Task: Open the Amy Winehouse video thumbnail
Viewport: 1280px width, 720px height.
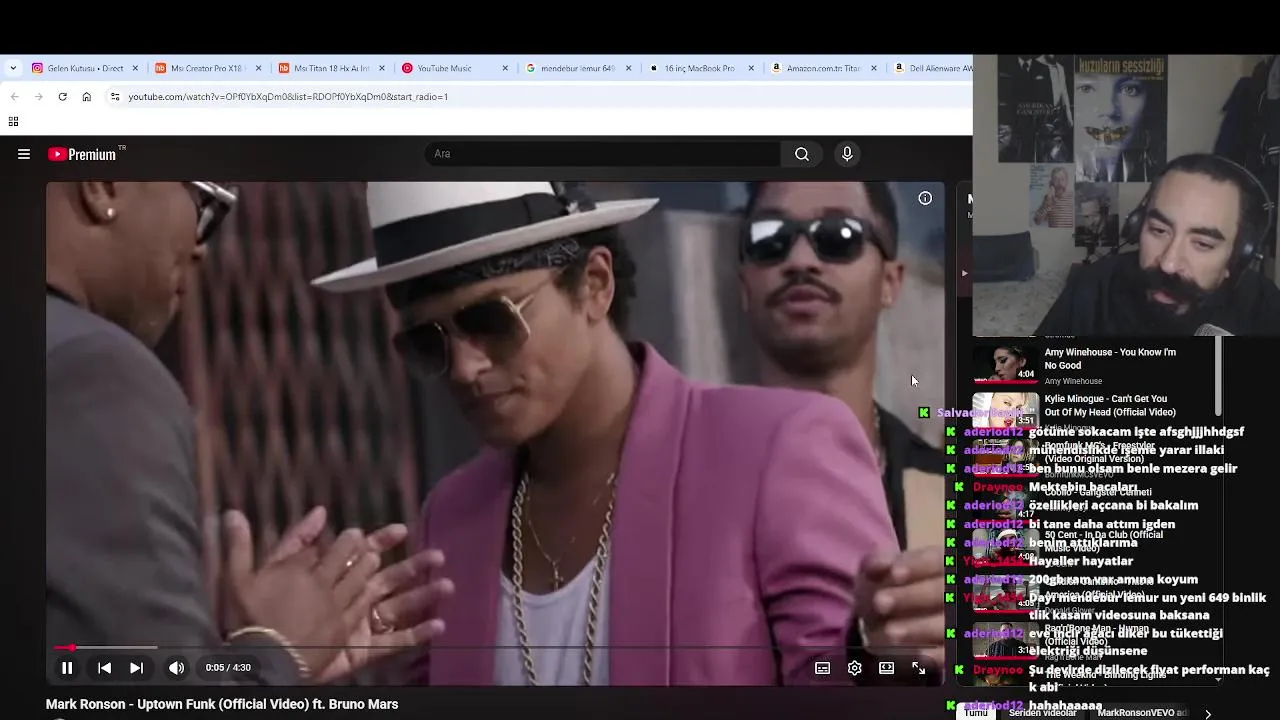Action: coord(1006,364)
